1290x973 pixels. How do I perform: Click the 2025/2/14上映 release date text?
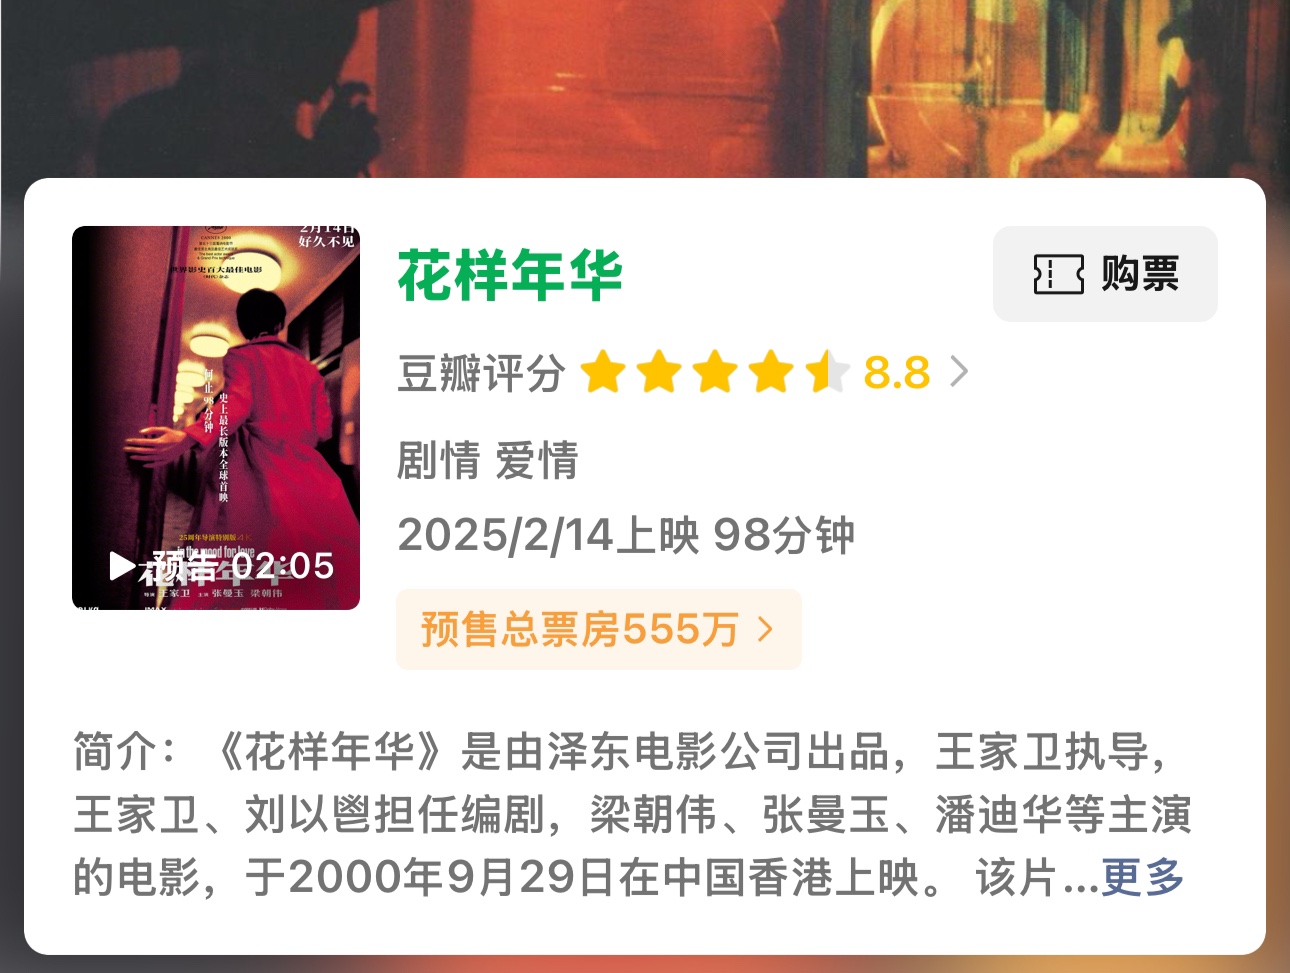pos(548,535)
